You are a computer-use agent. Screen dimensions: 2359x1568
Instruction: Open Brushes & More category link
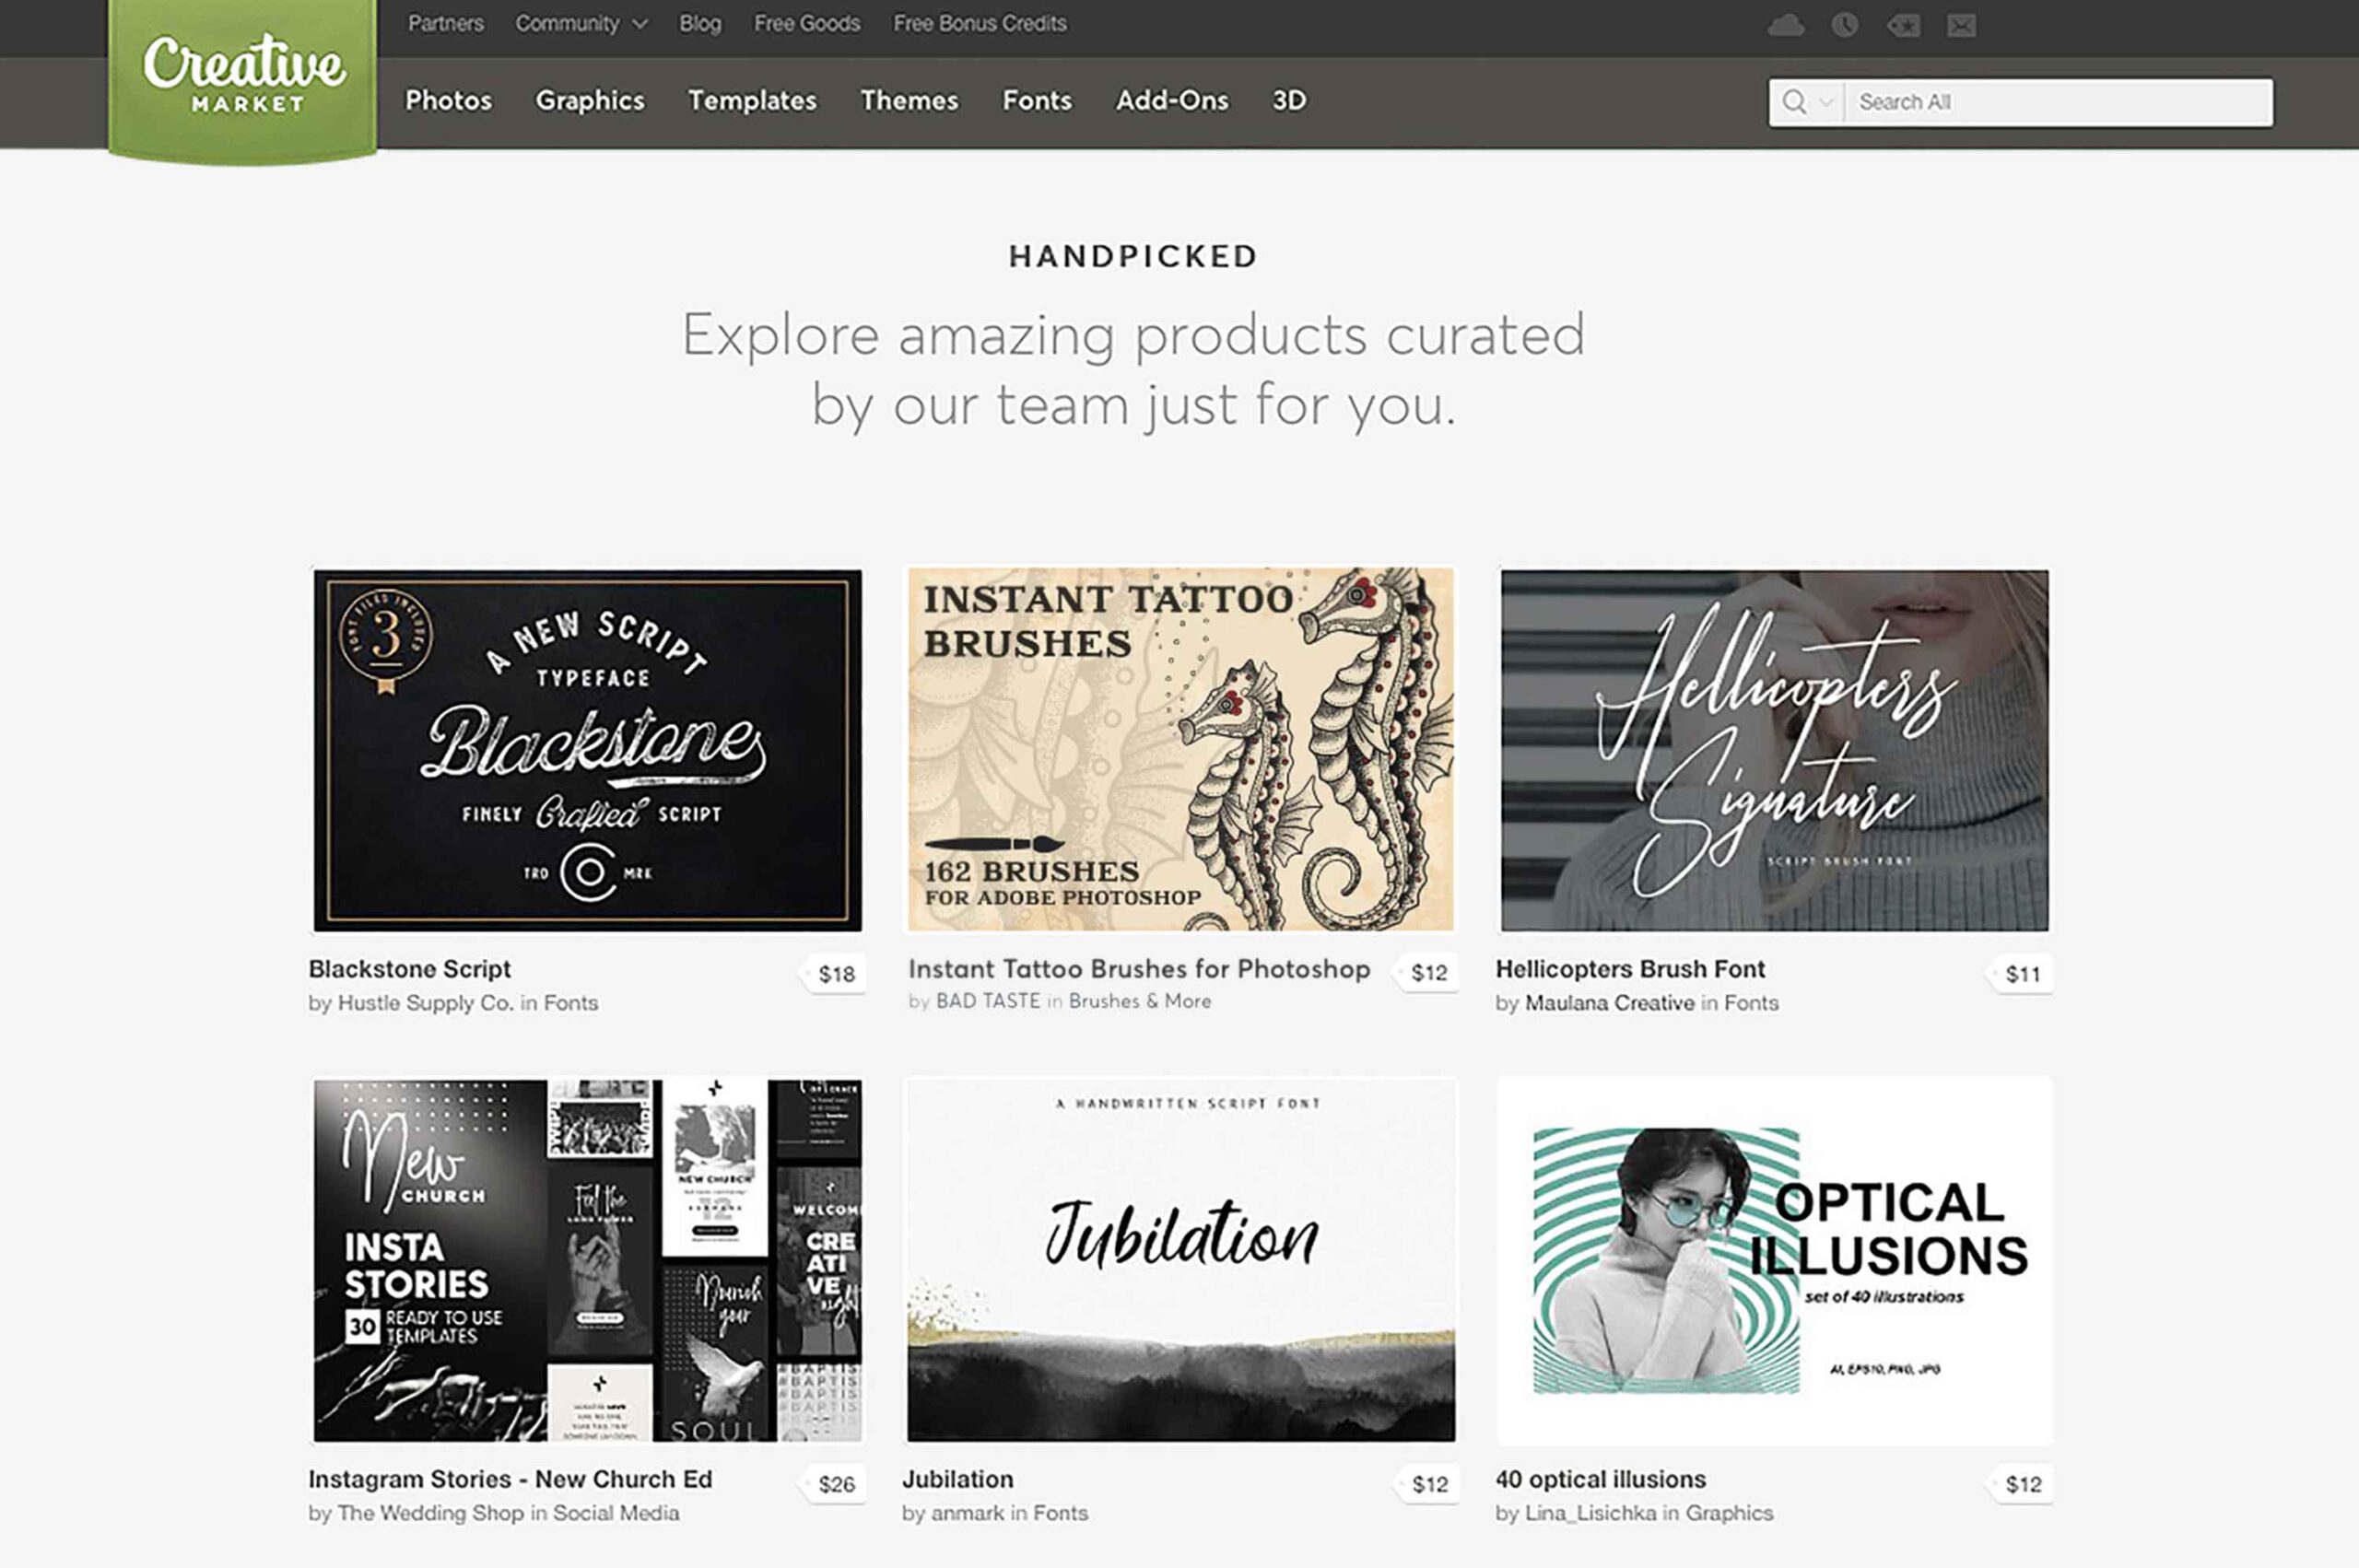pyautogui.click(x=1139, y=1001)
